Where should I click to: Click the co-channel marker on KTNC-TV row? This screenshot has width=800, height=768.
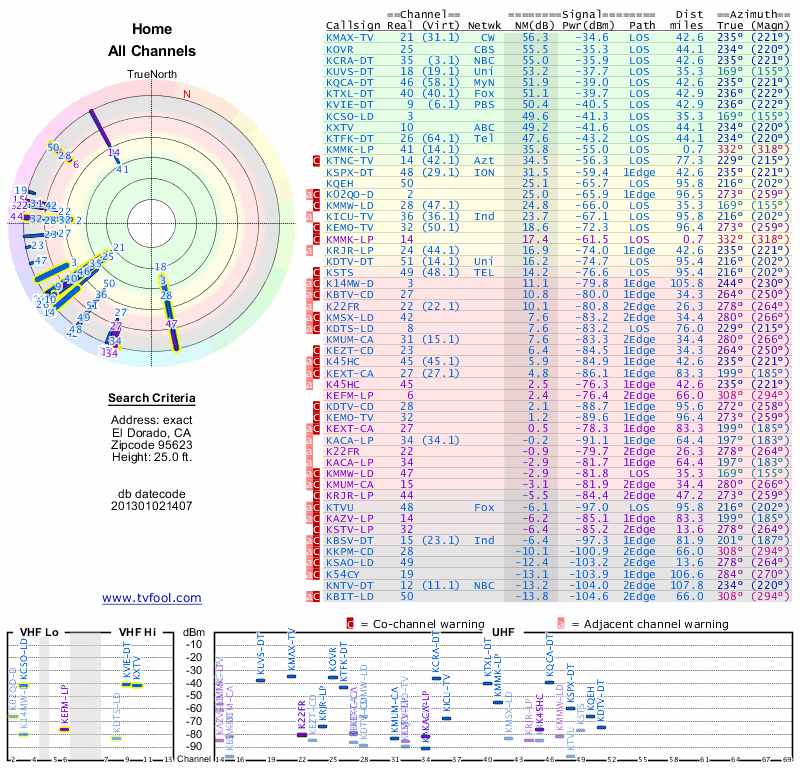pyautogui.click(x=316, y=161)
